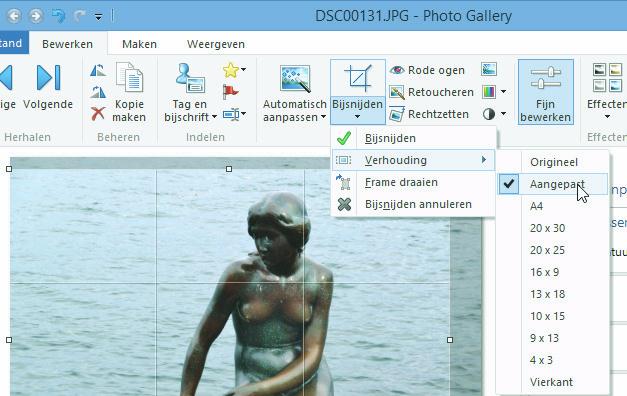Click the color adjustment icon
Image resolution: width=627 pixels, height=396 pixels.
coord(489,92)
